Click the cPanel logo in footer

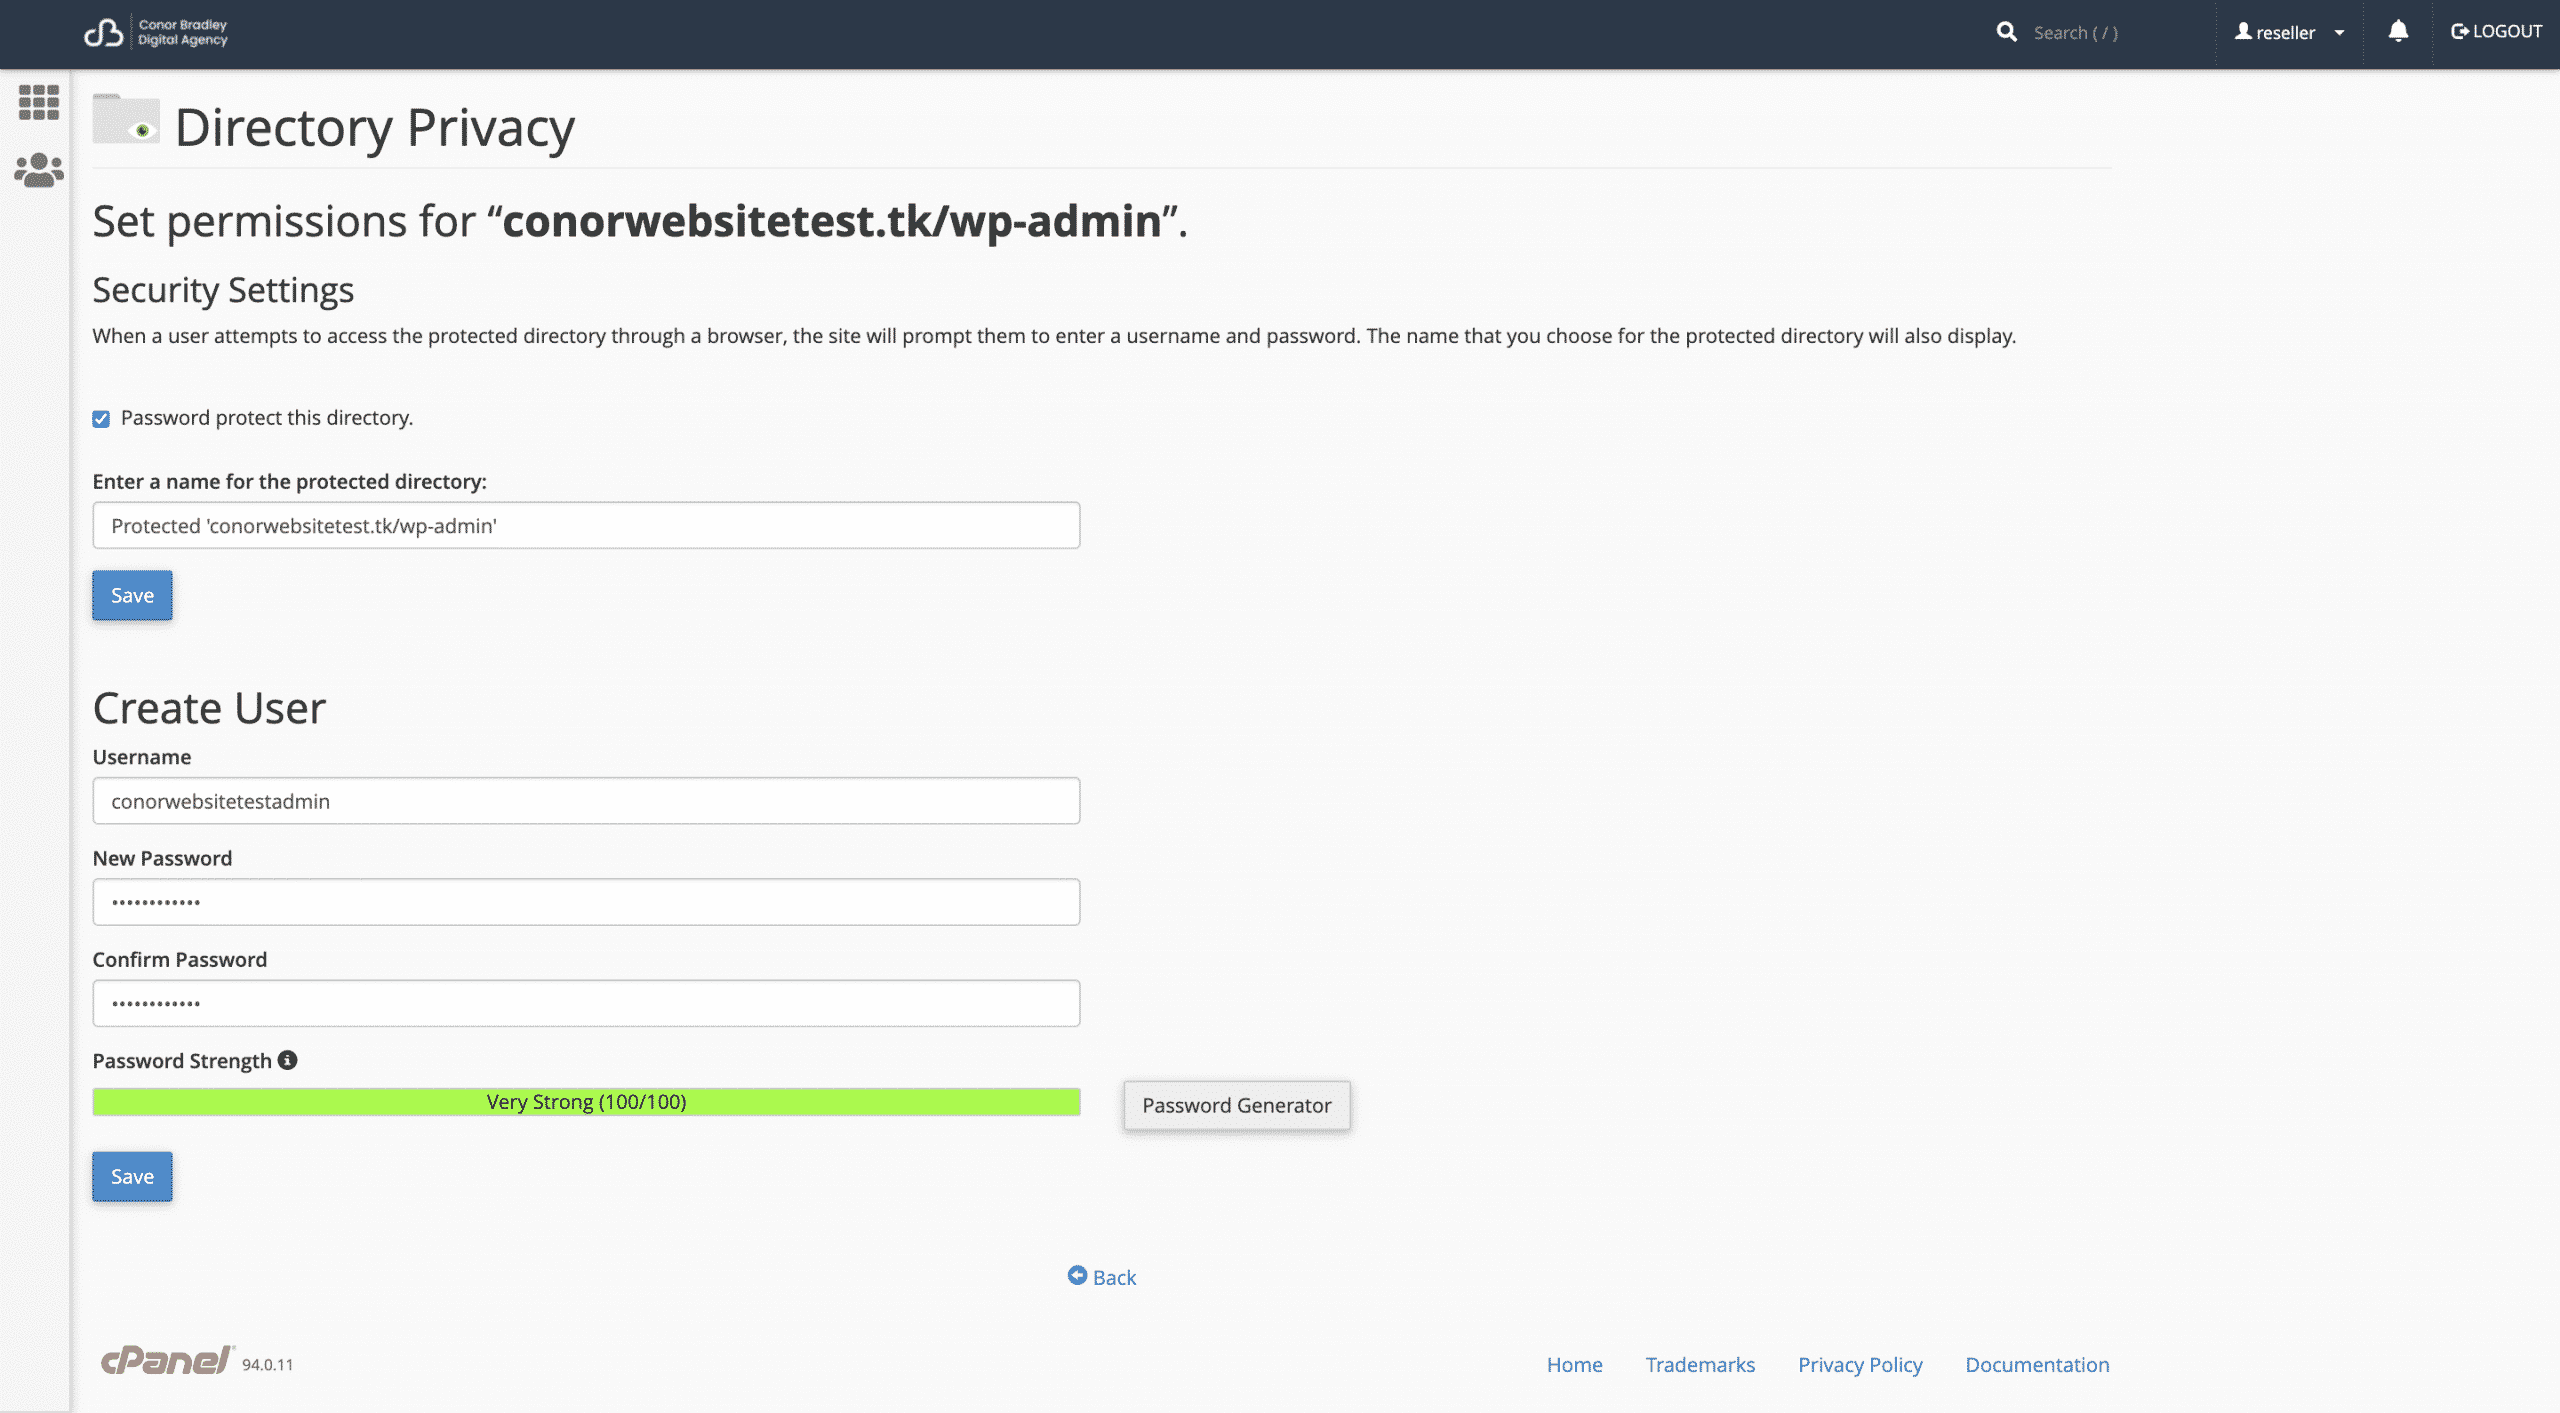(x=167, y=1360)
